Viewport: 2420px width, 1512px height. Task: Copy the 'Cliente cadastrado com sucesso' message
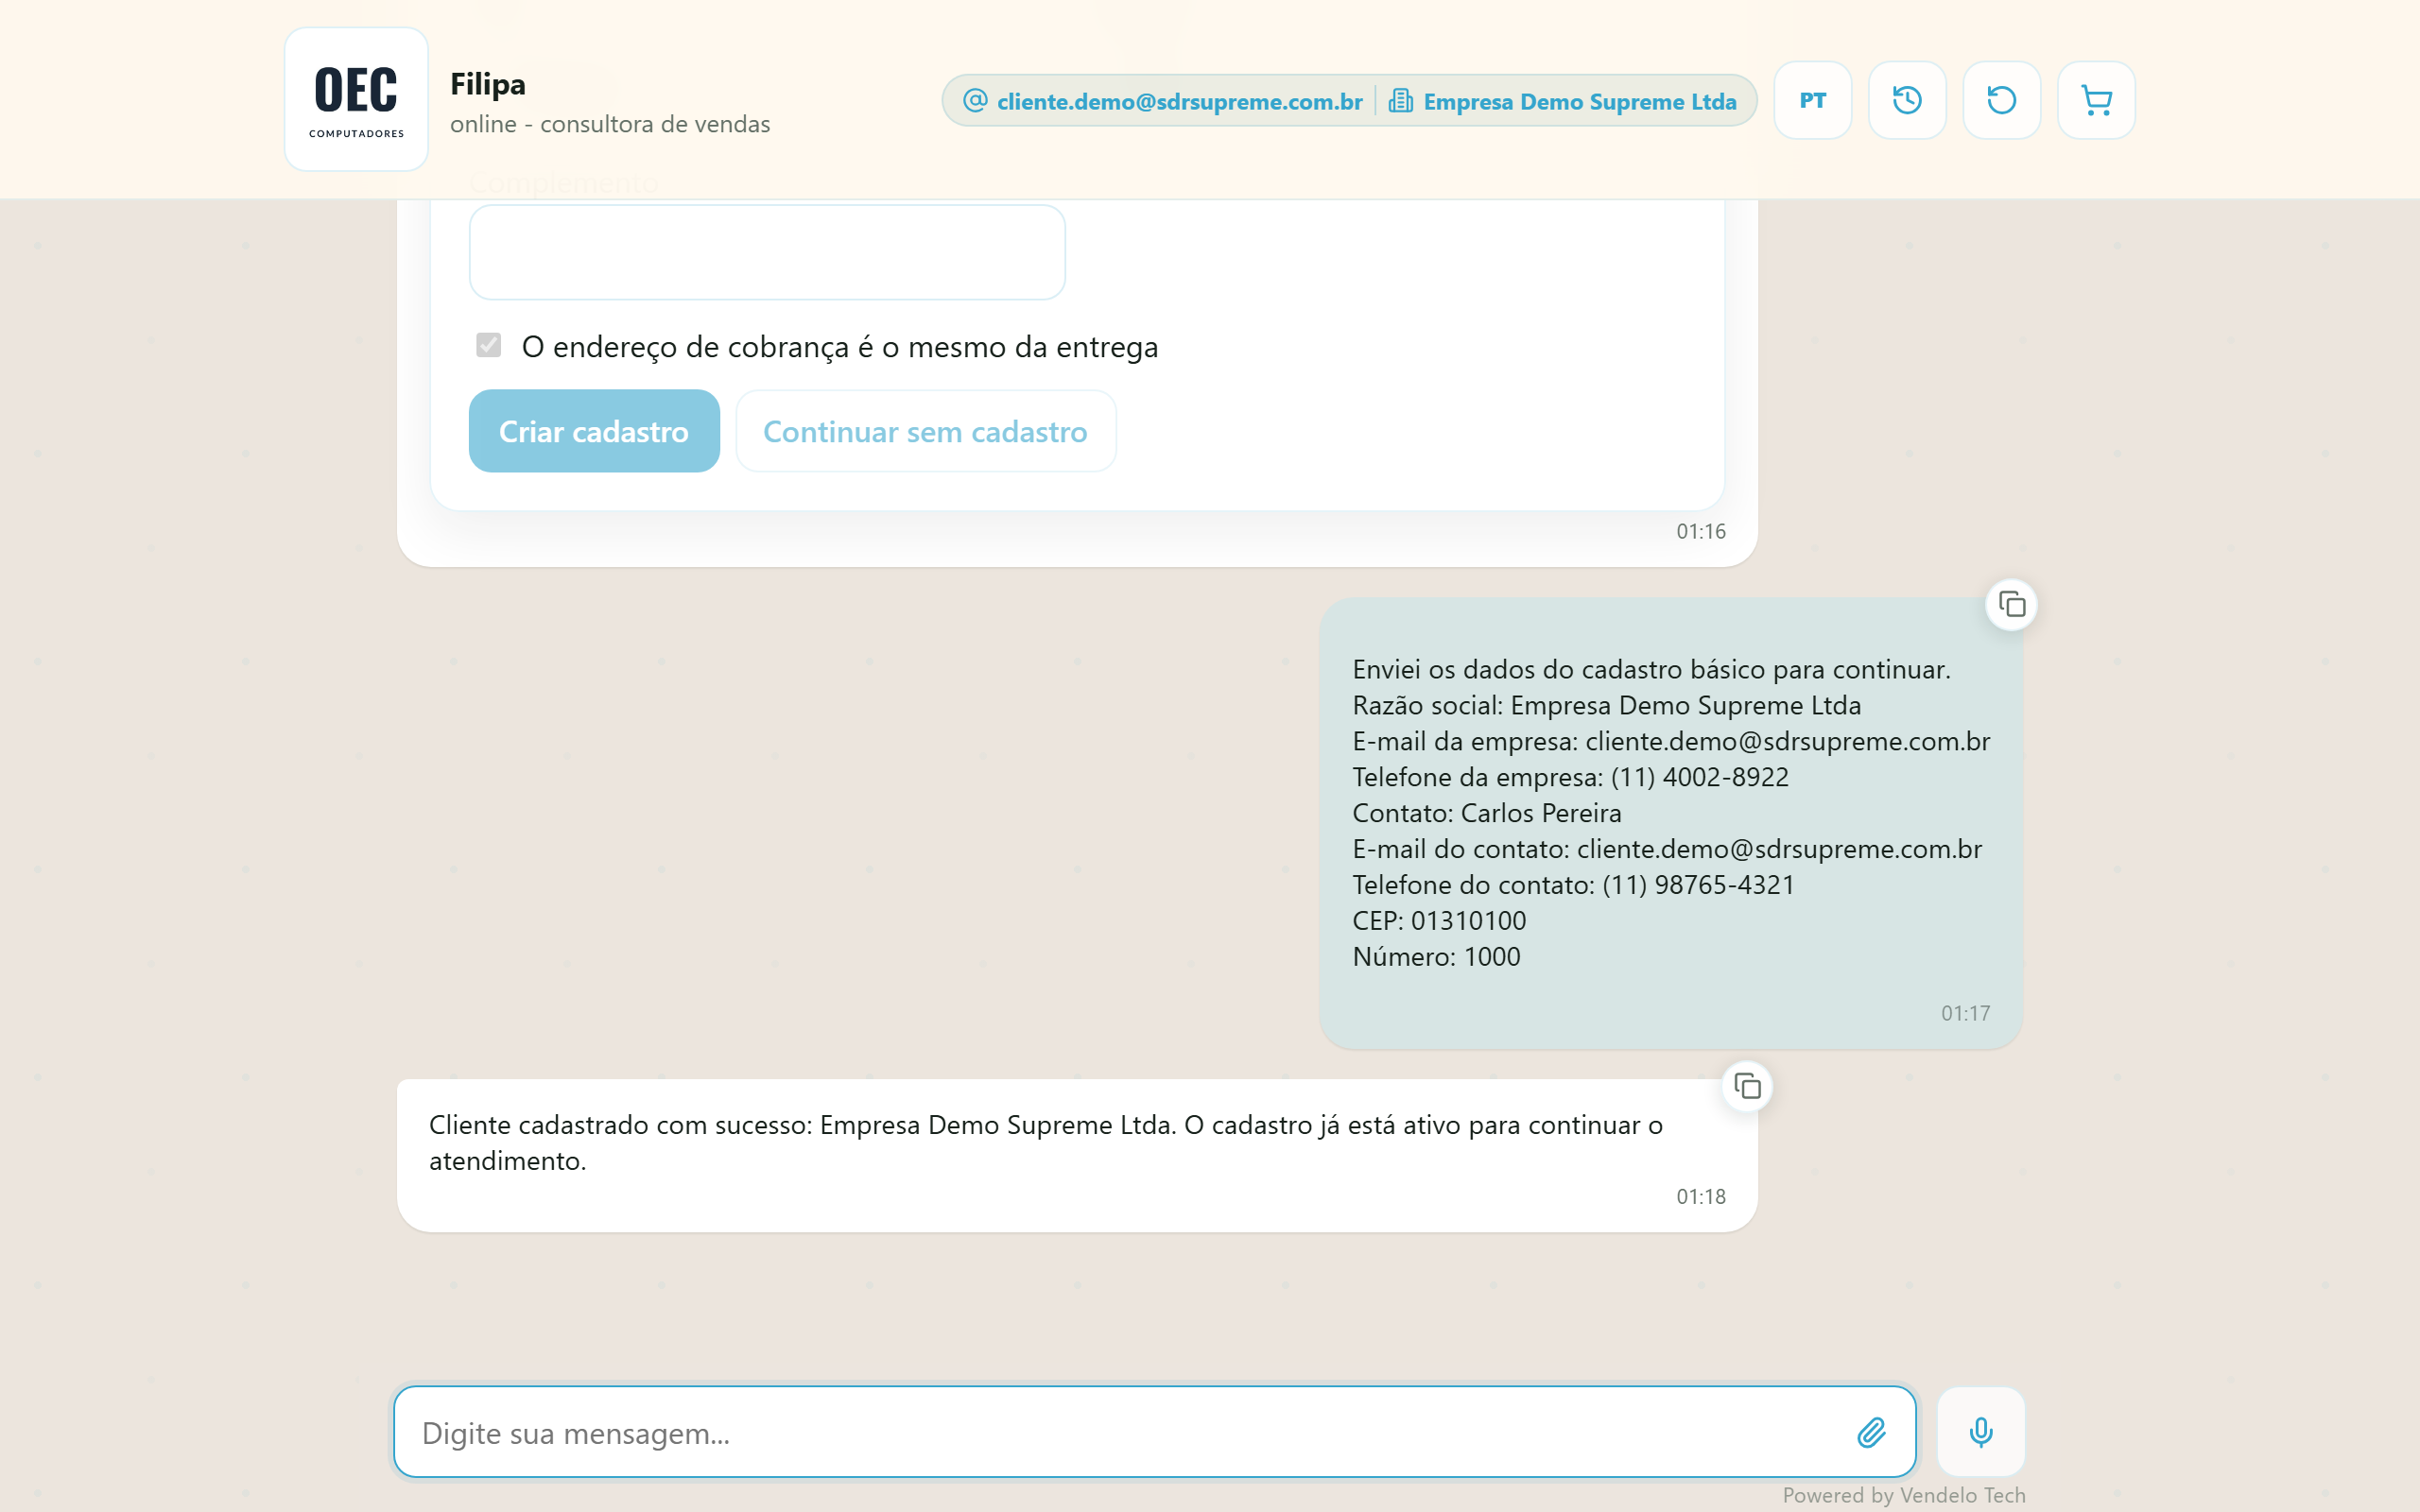(1747, 1086)
